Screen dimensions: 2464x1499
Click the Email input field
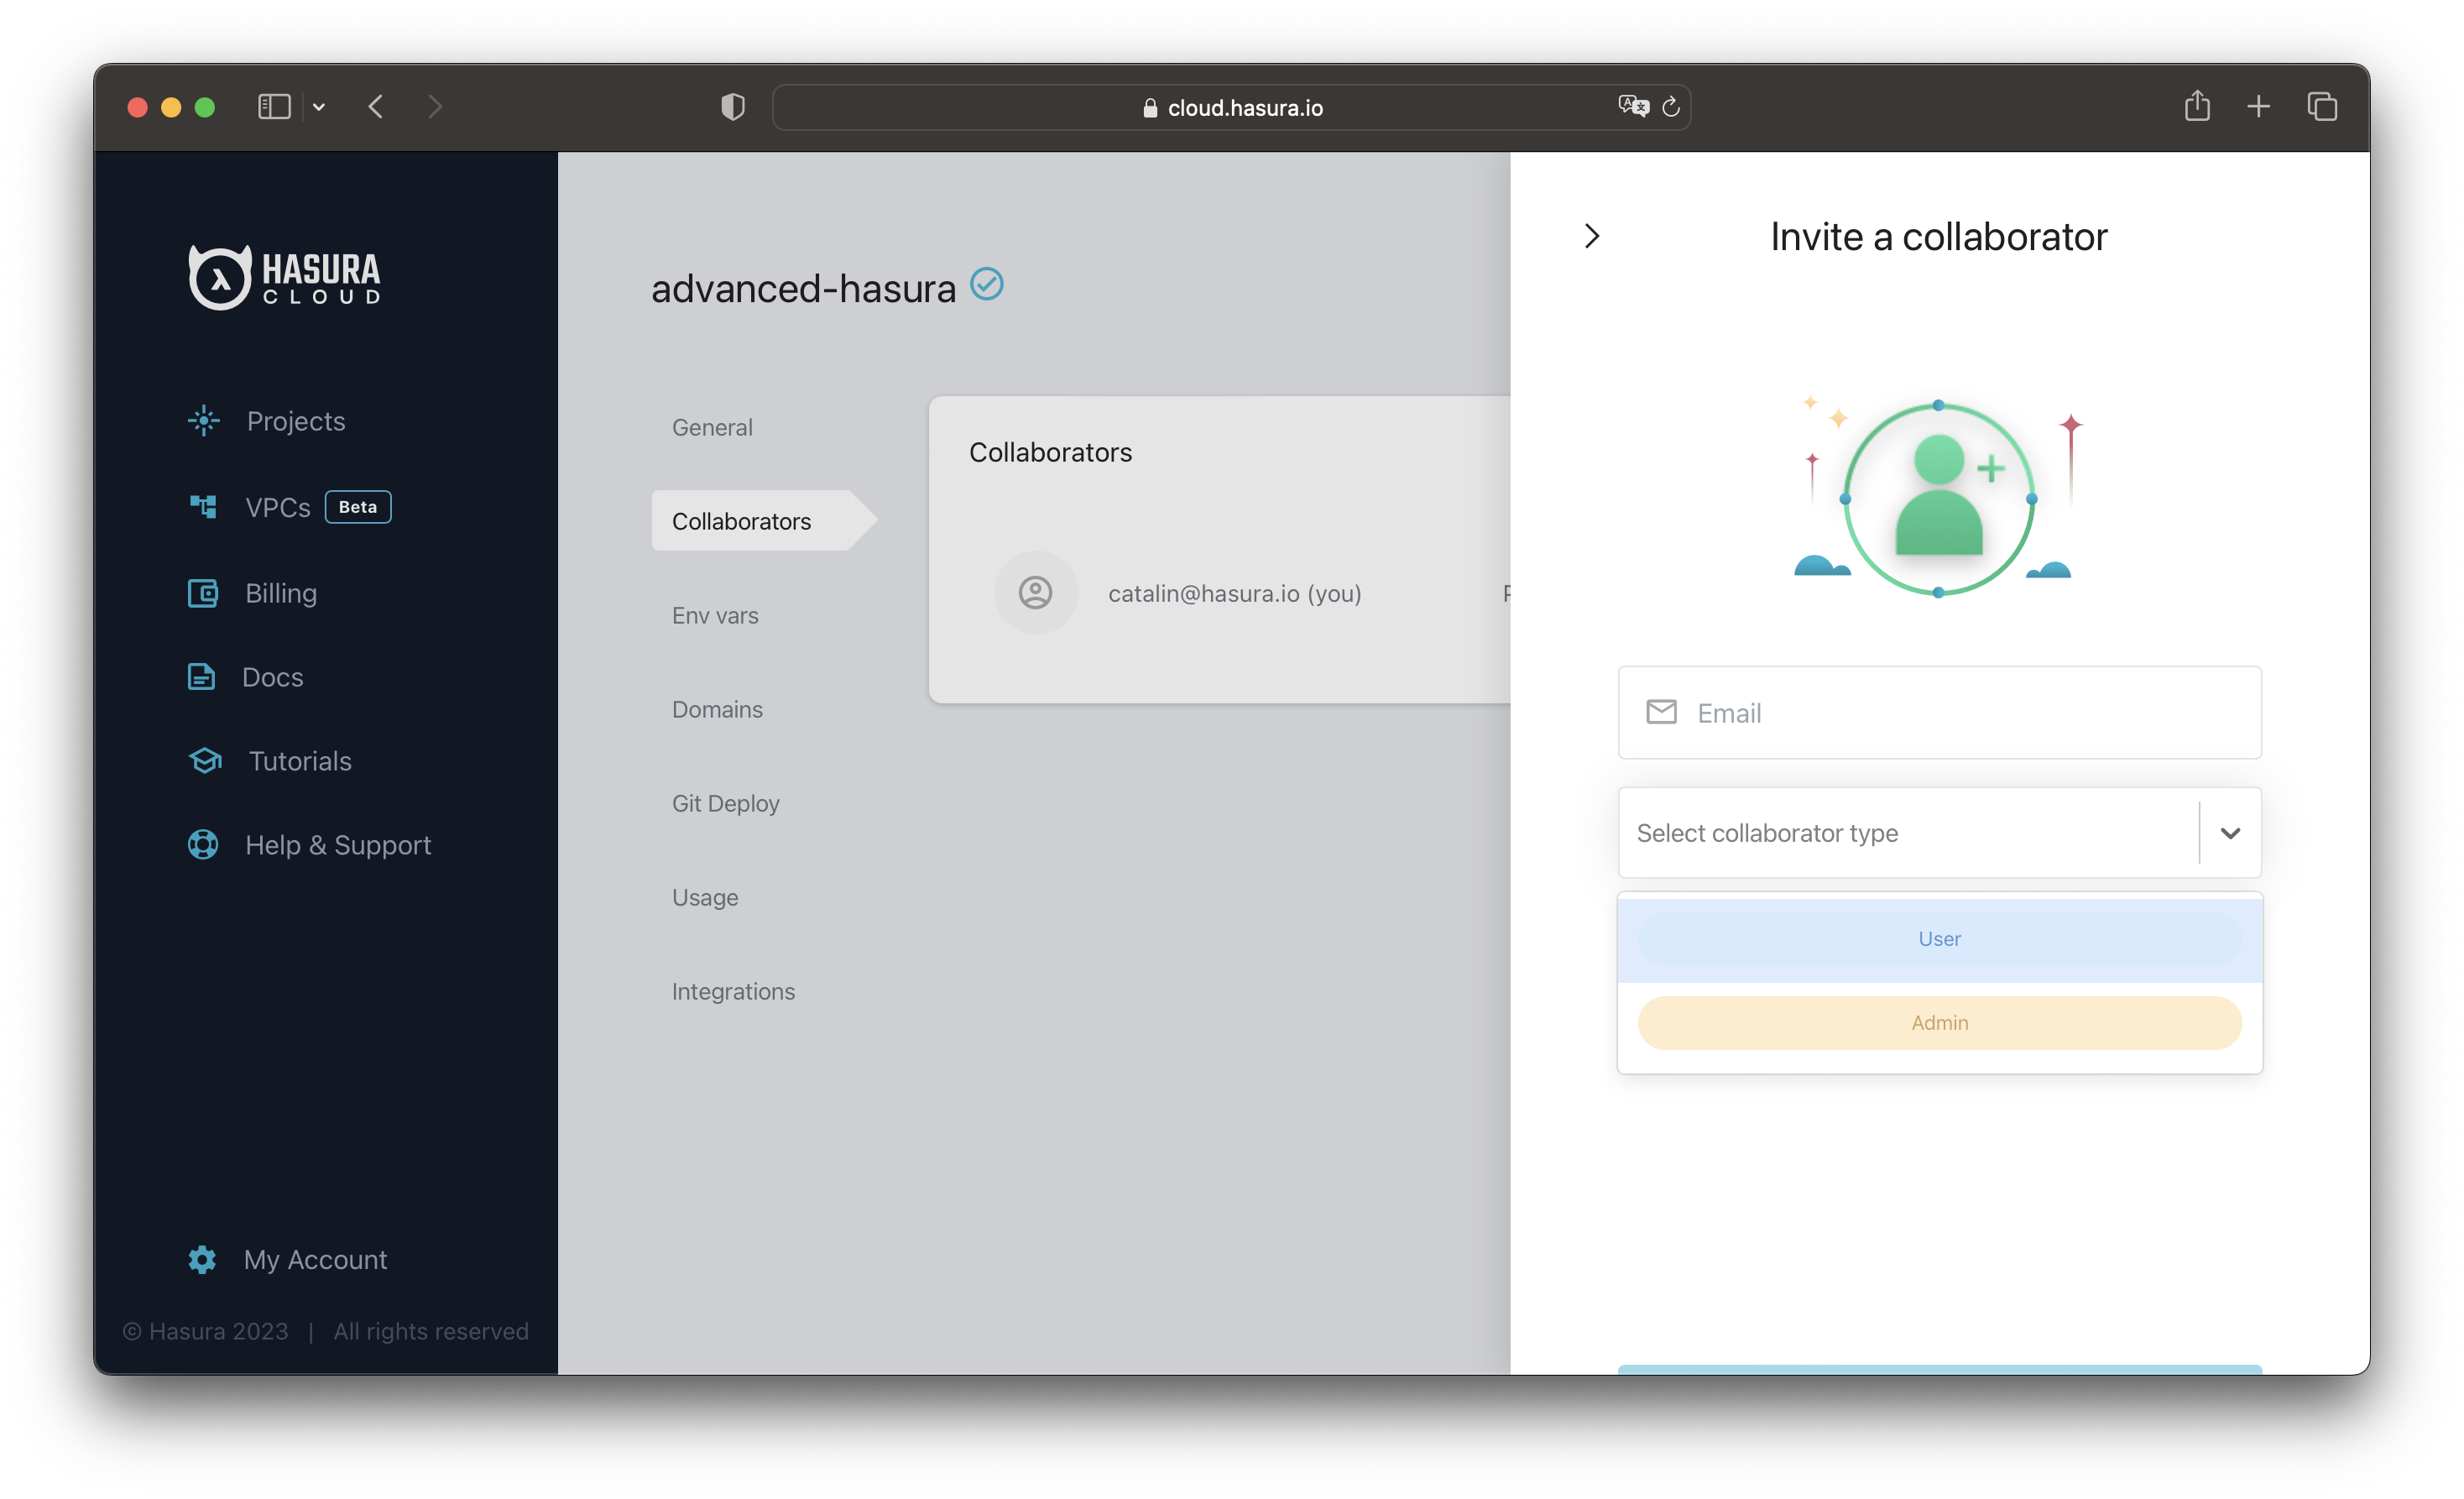click(1939, 713)
